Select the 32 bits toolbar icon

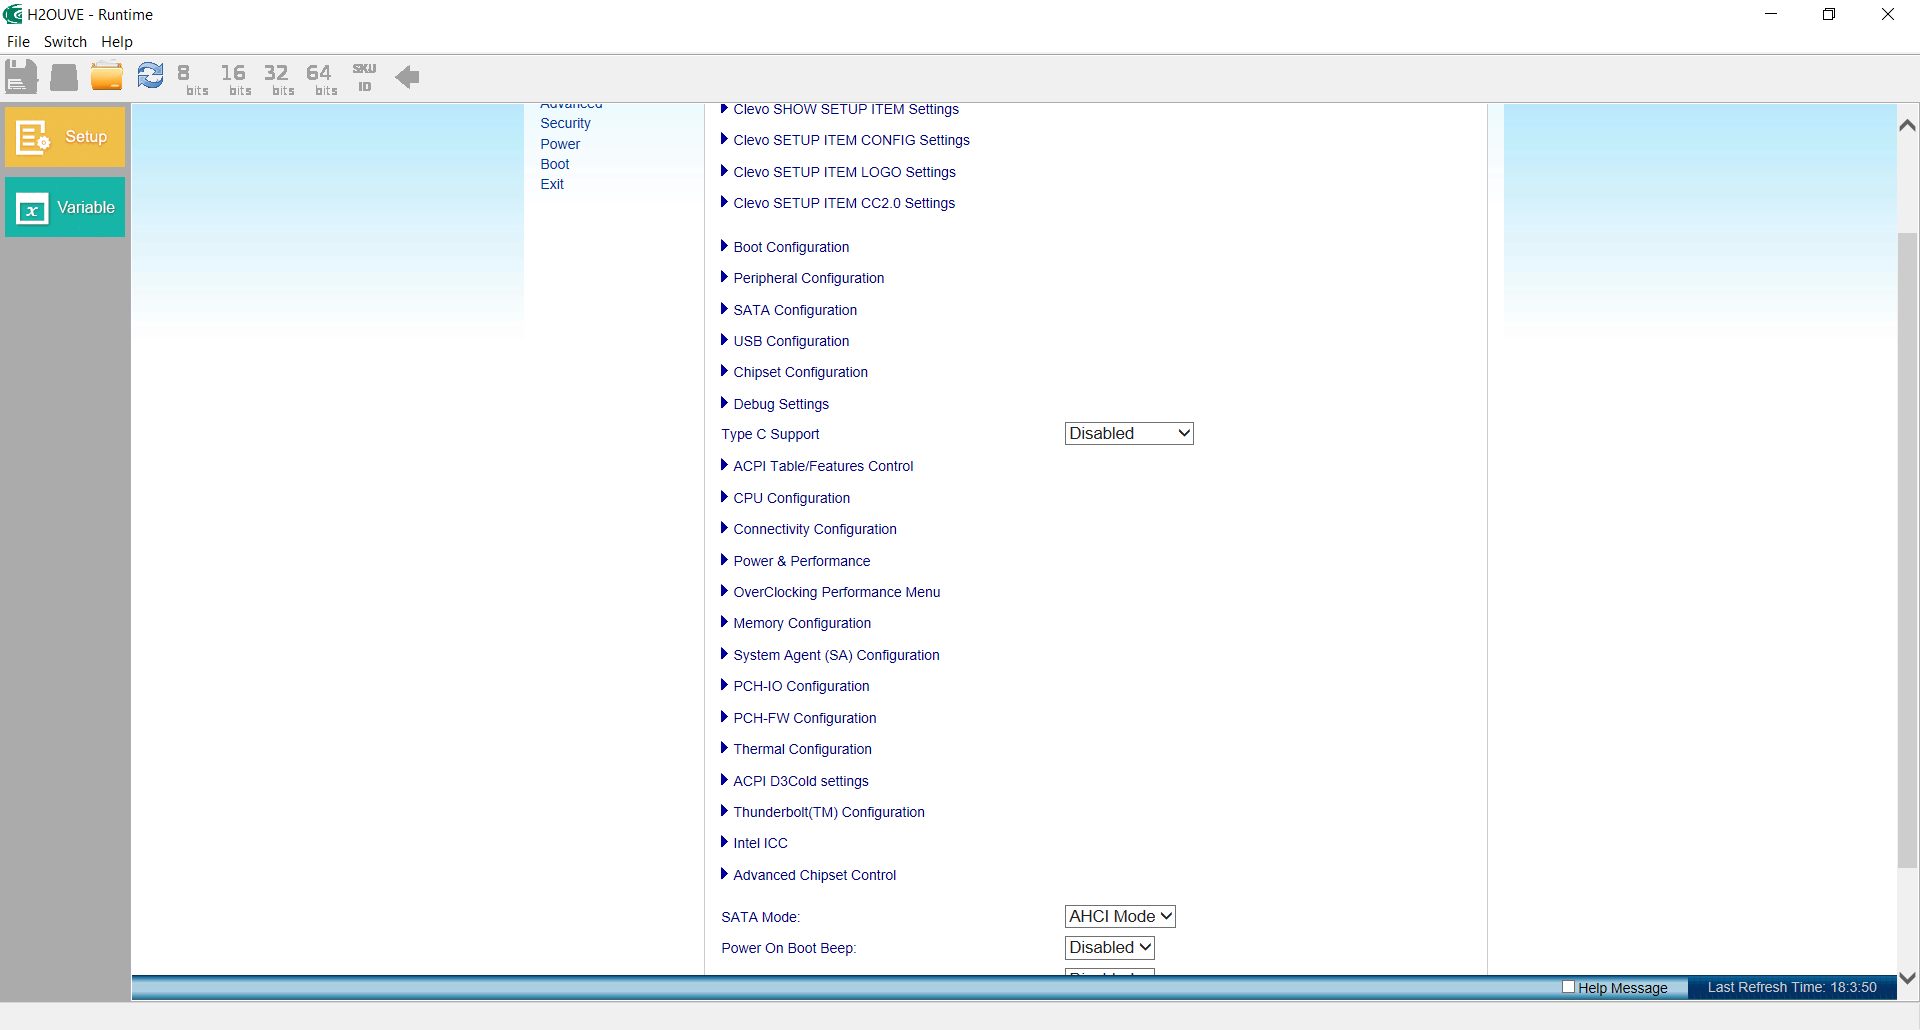coord(279,79)
